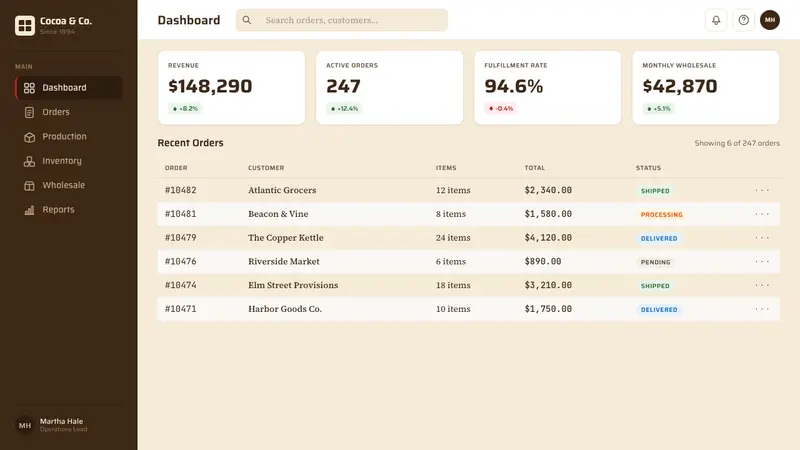This screenshot has height=450, width=800.
Task: Open Production from the sidebar
Action: tap(68, 137)
